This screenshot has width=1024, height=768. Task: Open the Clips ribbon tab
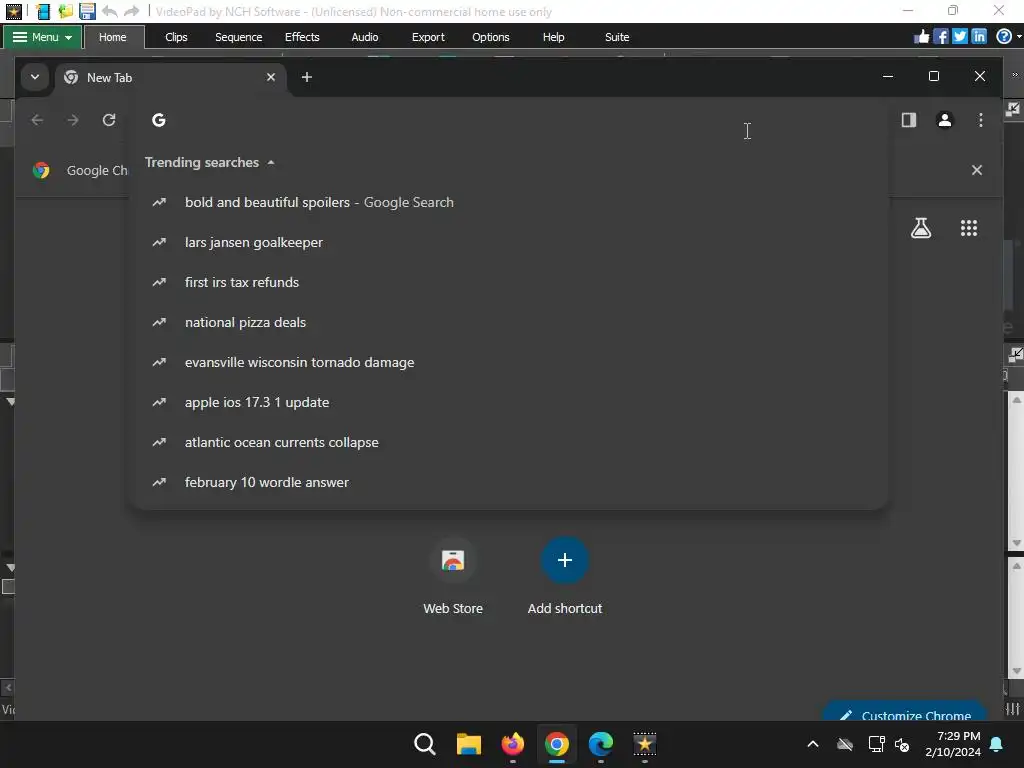176,37
